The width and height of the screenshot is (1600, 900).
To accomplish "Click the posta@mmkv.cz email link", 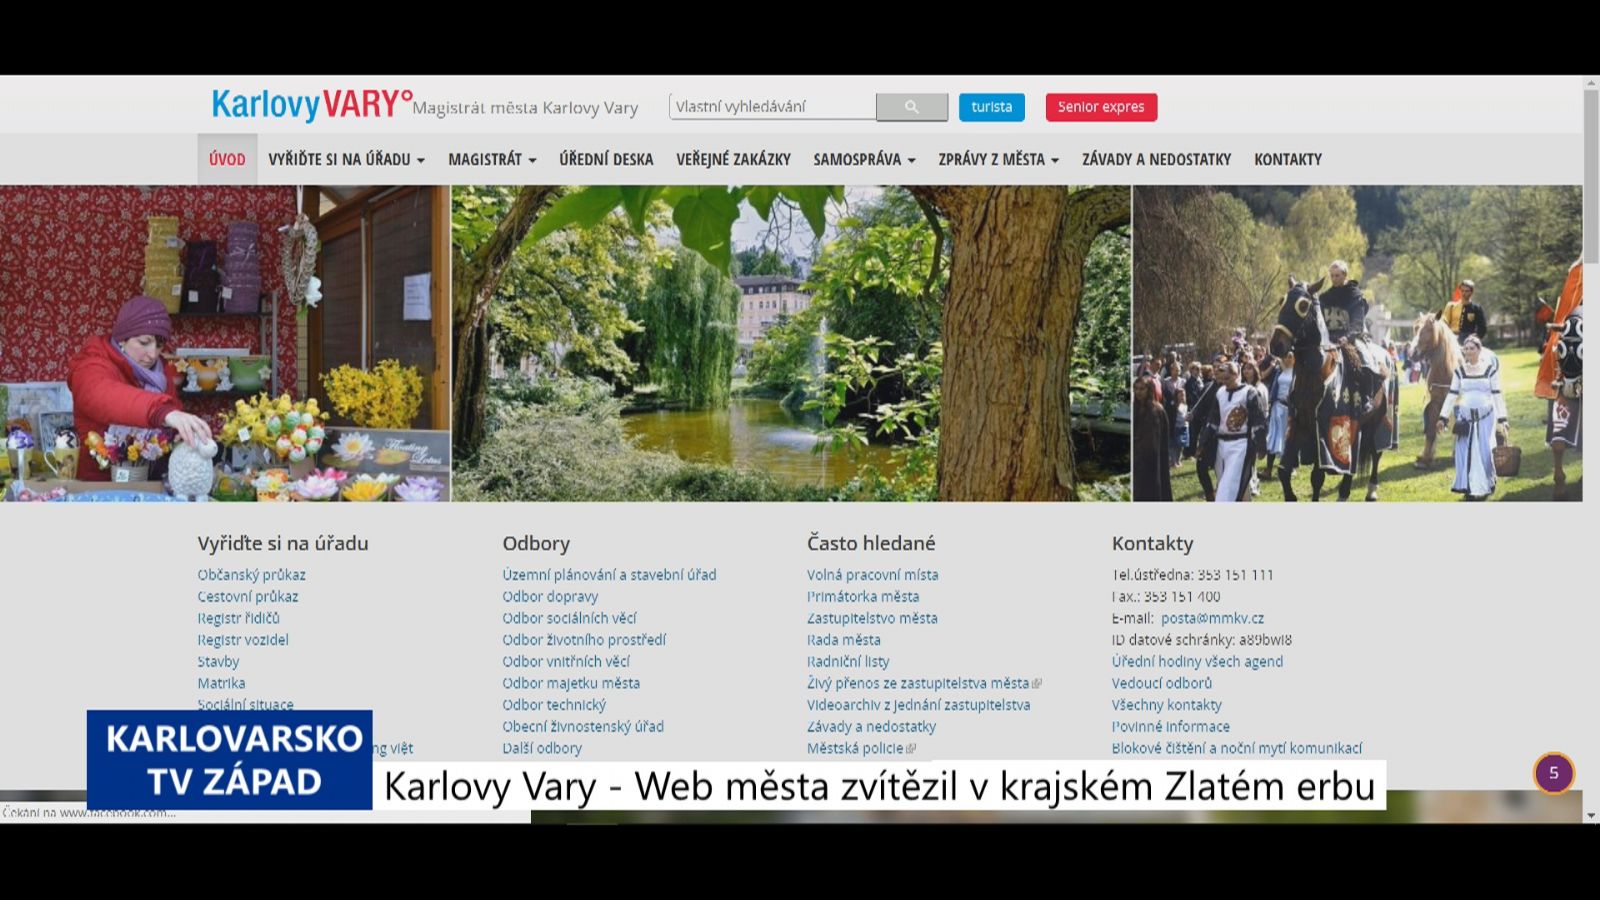I will [x=1212, y=618].
